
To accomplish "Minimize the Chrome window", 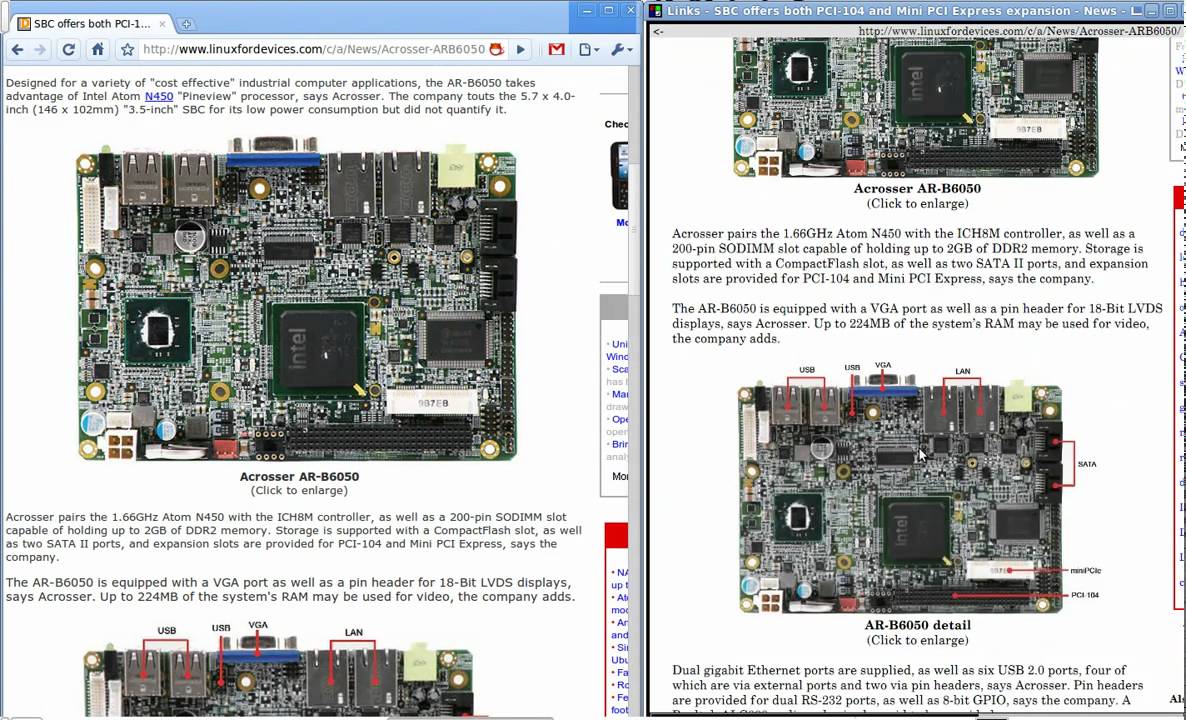I will tap(587, 11).
